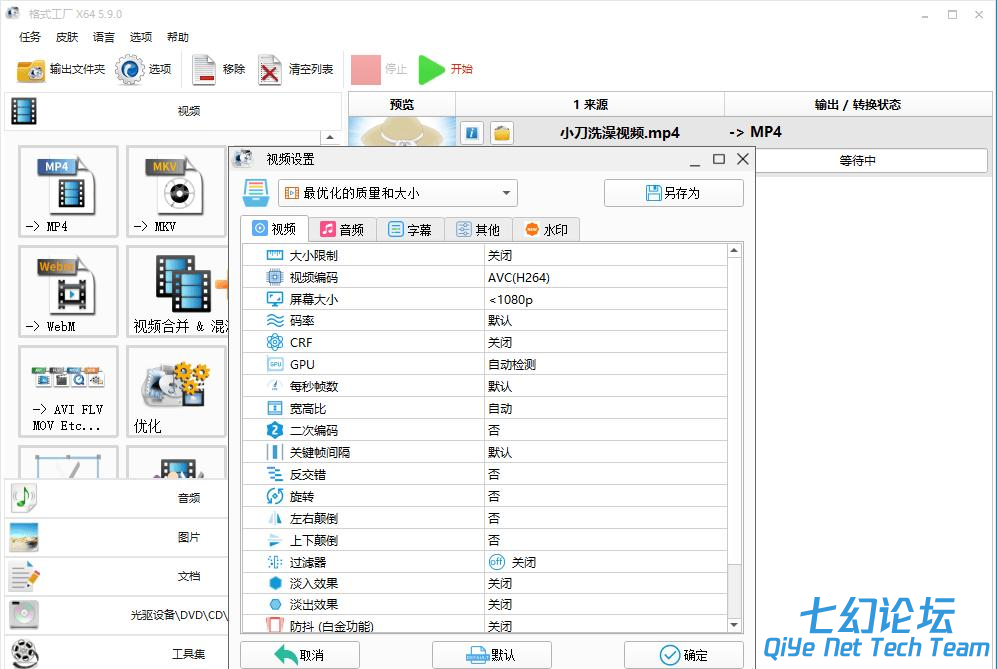Screen dimensions: 997x669
Task: Select the 淡出效果 row
Action: (485, 604)
